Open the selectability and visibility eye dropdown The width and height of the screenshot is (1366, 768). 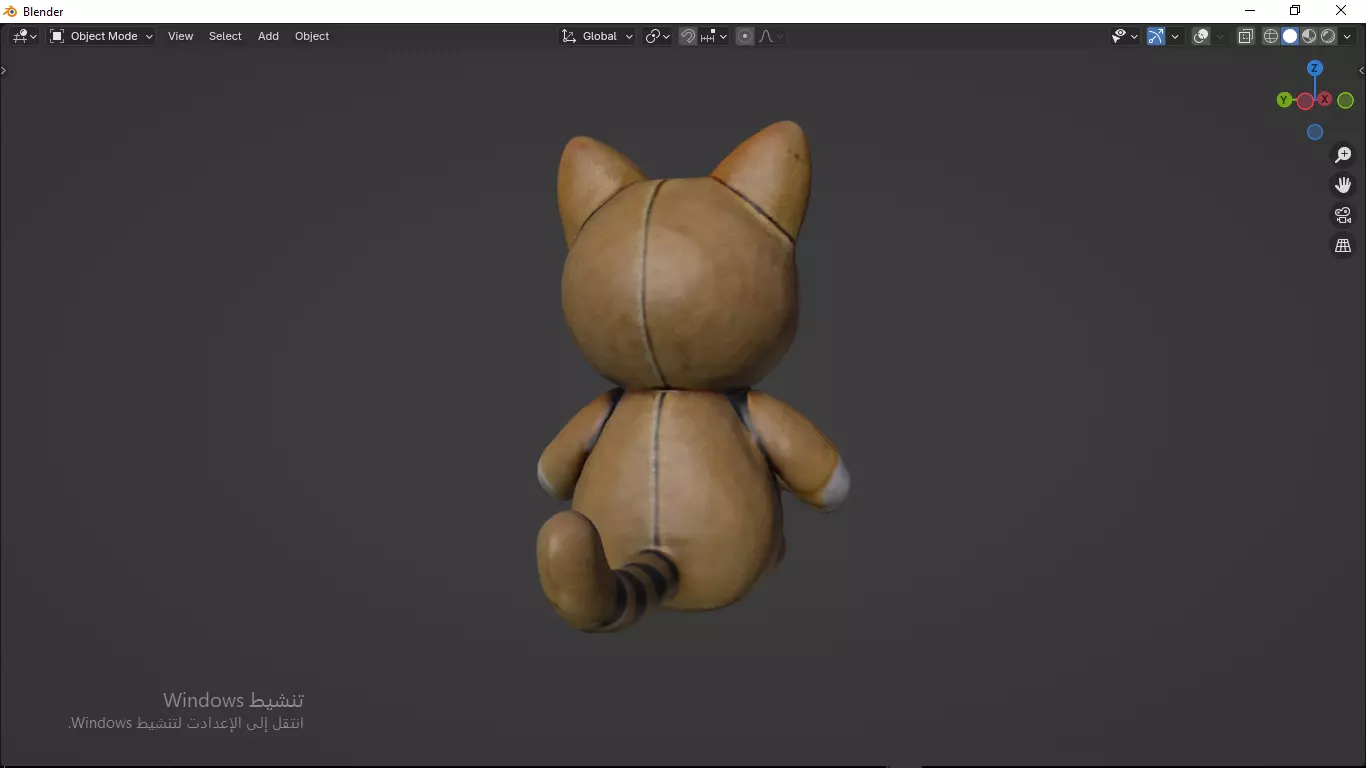pyautogui.click(x=1125, y=36)
